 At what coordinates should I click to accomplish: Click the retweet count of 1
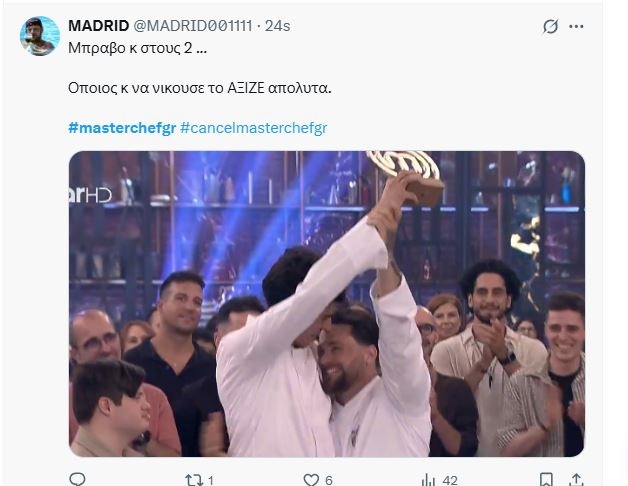point(211,480)
